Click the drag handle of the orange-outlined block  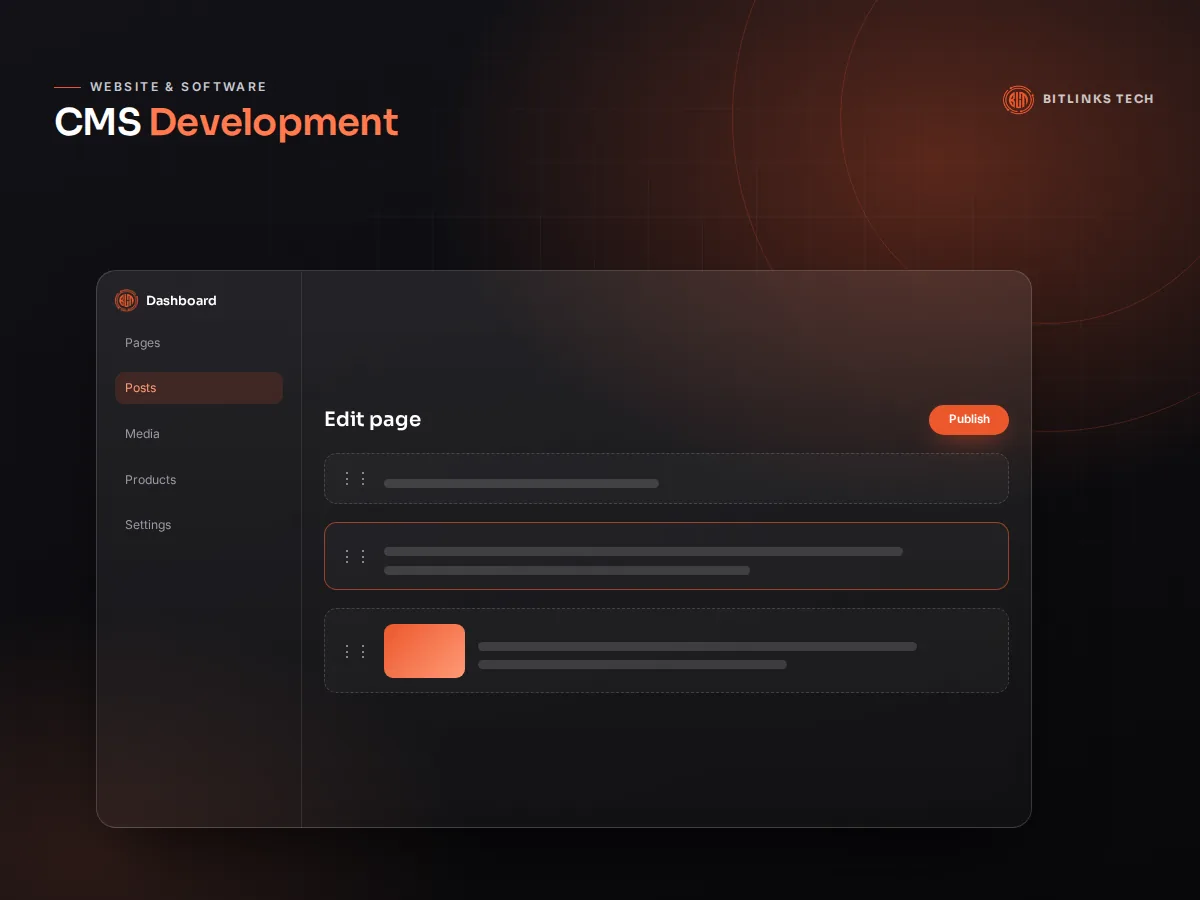pos(355,556)
